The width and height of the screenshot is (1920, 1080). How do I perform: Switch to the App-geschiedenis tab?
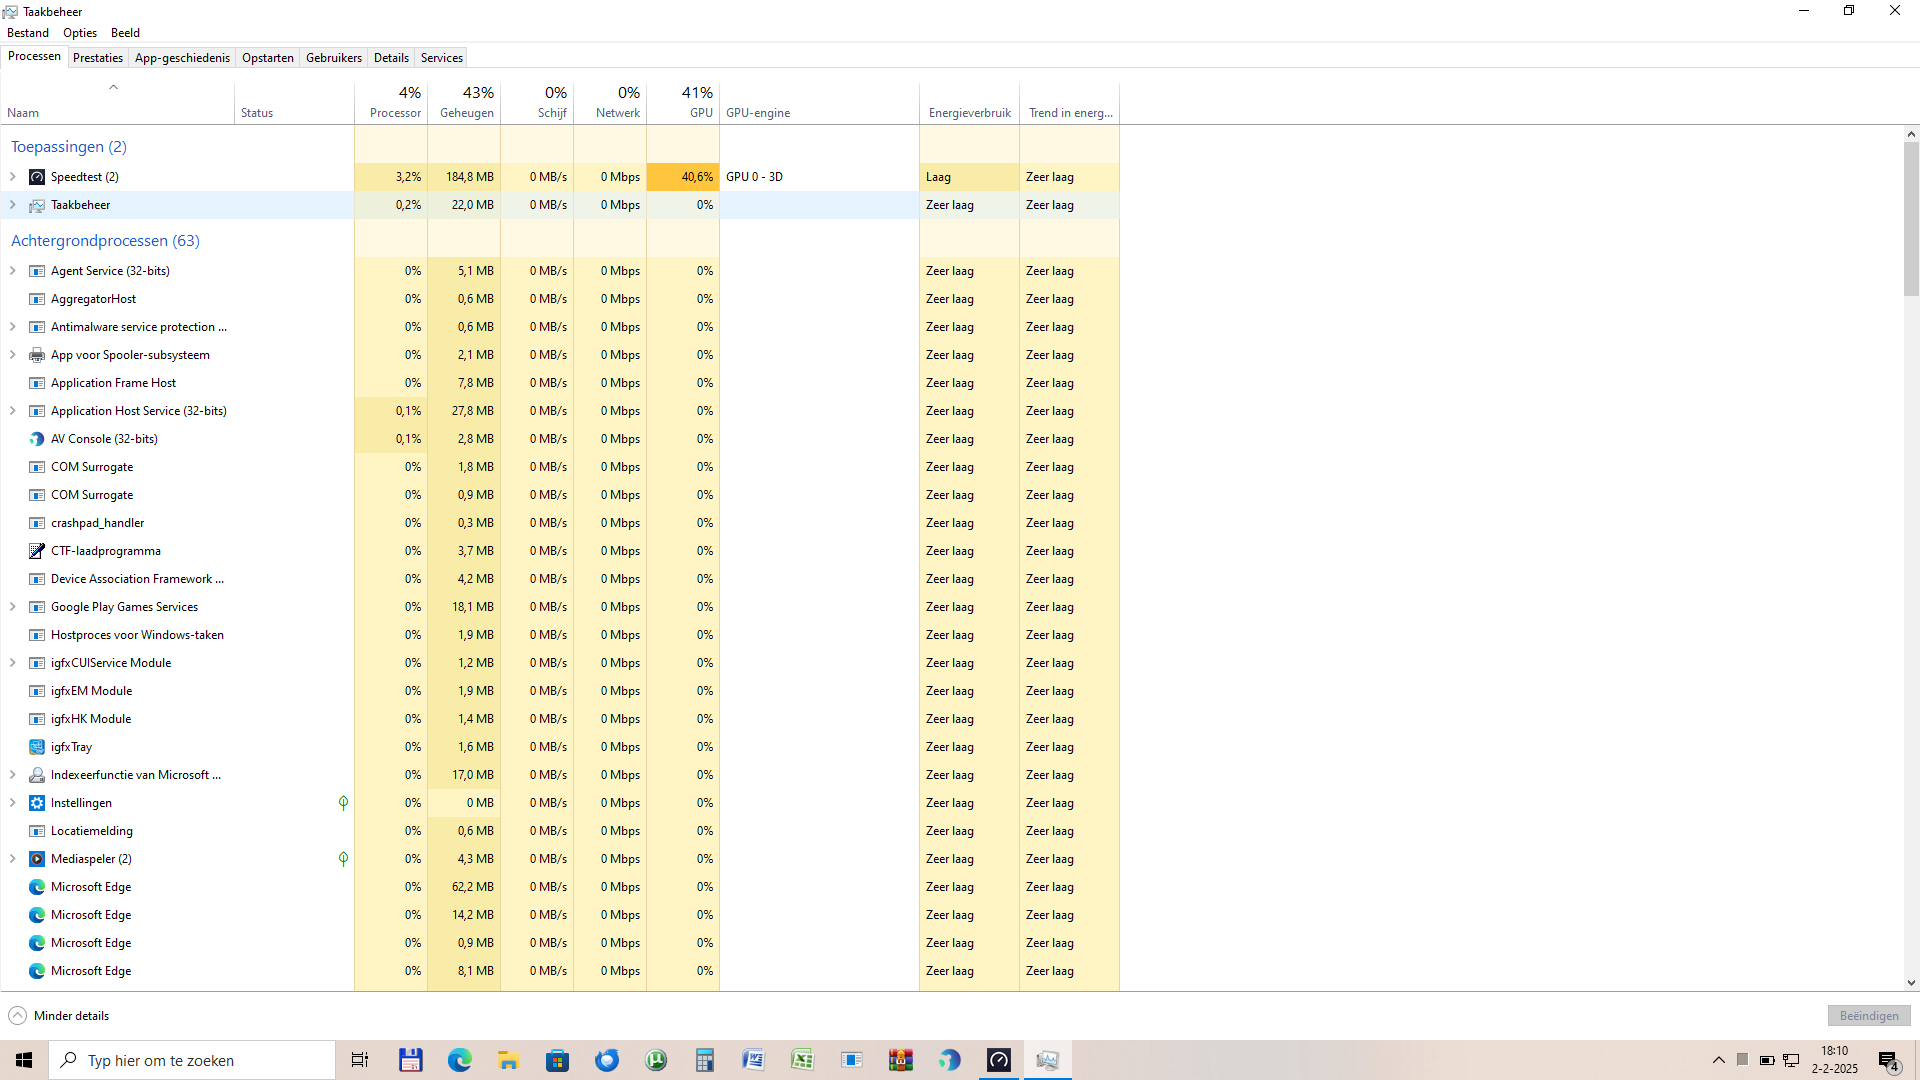pyautogui.click(x=182, y=58)
